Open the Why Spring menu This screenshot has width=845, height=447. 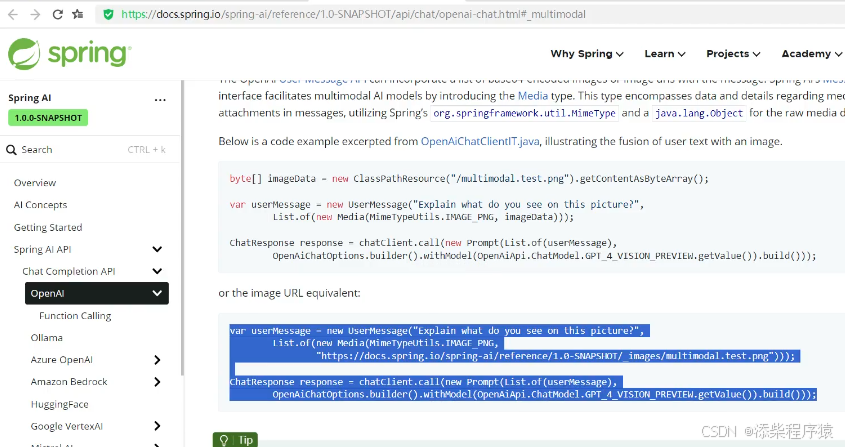click(587, 54)
